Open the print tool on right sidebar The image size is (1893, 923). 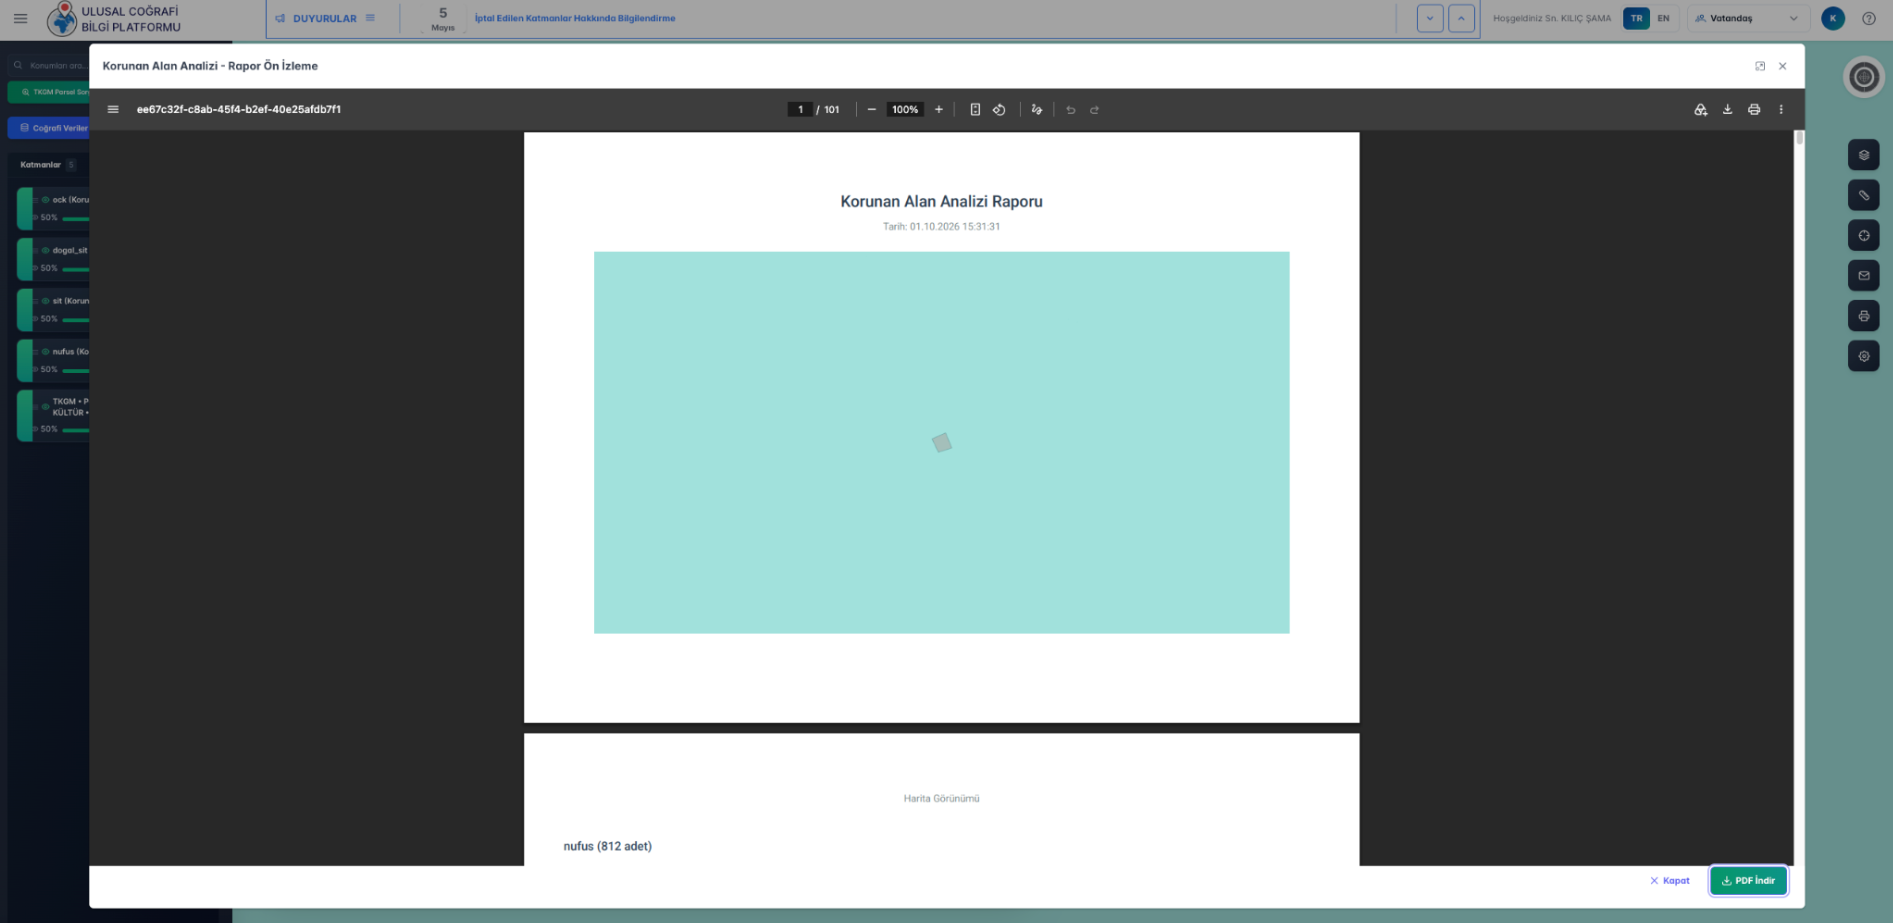click(x=1864, y=316)
